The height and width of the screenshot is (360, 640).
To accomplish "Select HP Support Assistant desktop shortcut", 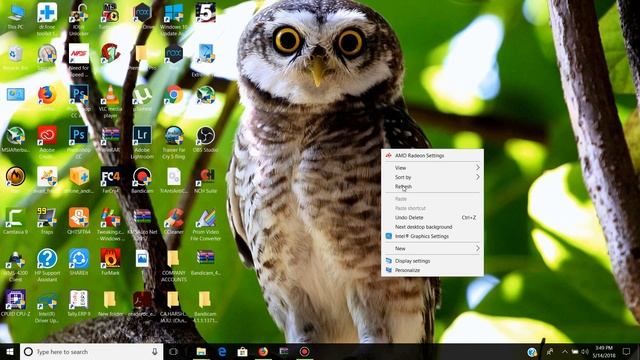I will 47,265.
